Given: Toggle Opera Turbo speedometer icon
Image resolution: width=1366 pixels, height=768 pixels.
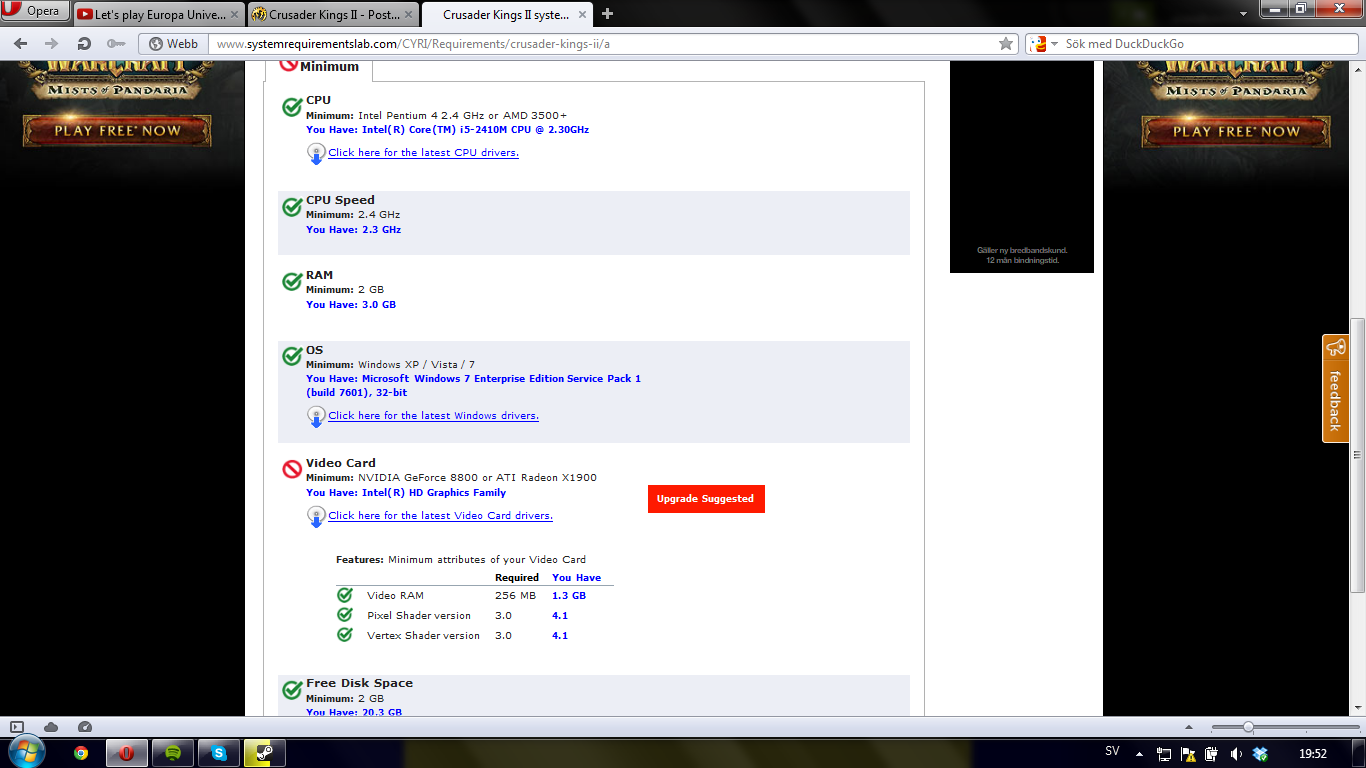Looking at the screenshot, I should [85, 727].
